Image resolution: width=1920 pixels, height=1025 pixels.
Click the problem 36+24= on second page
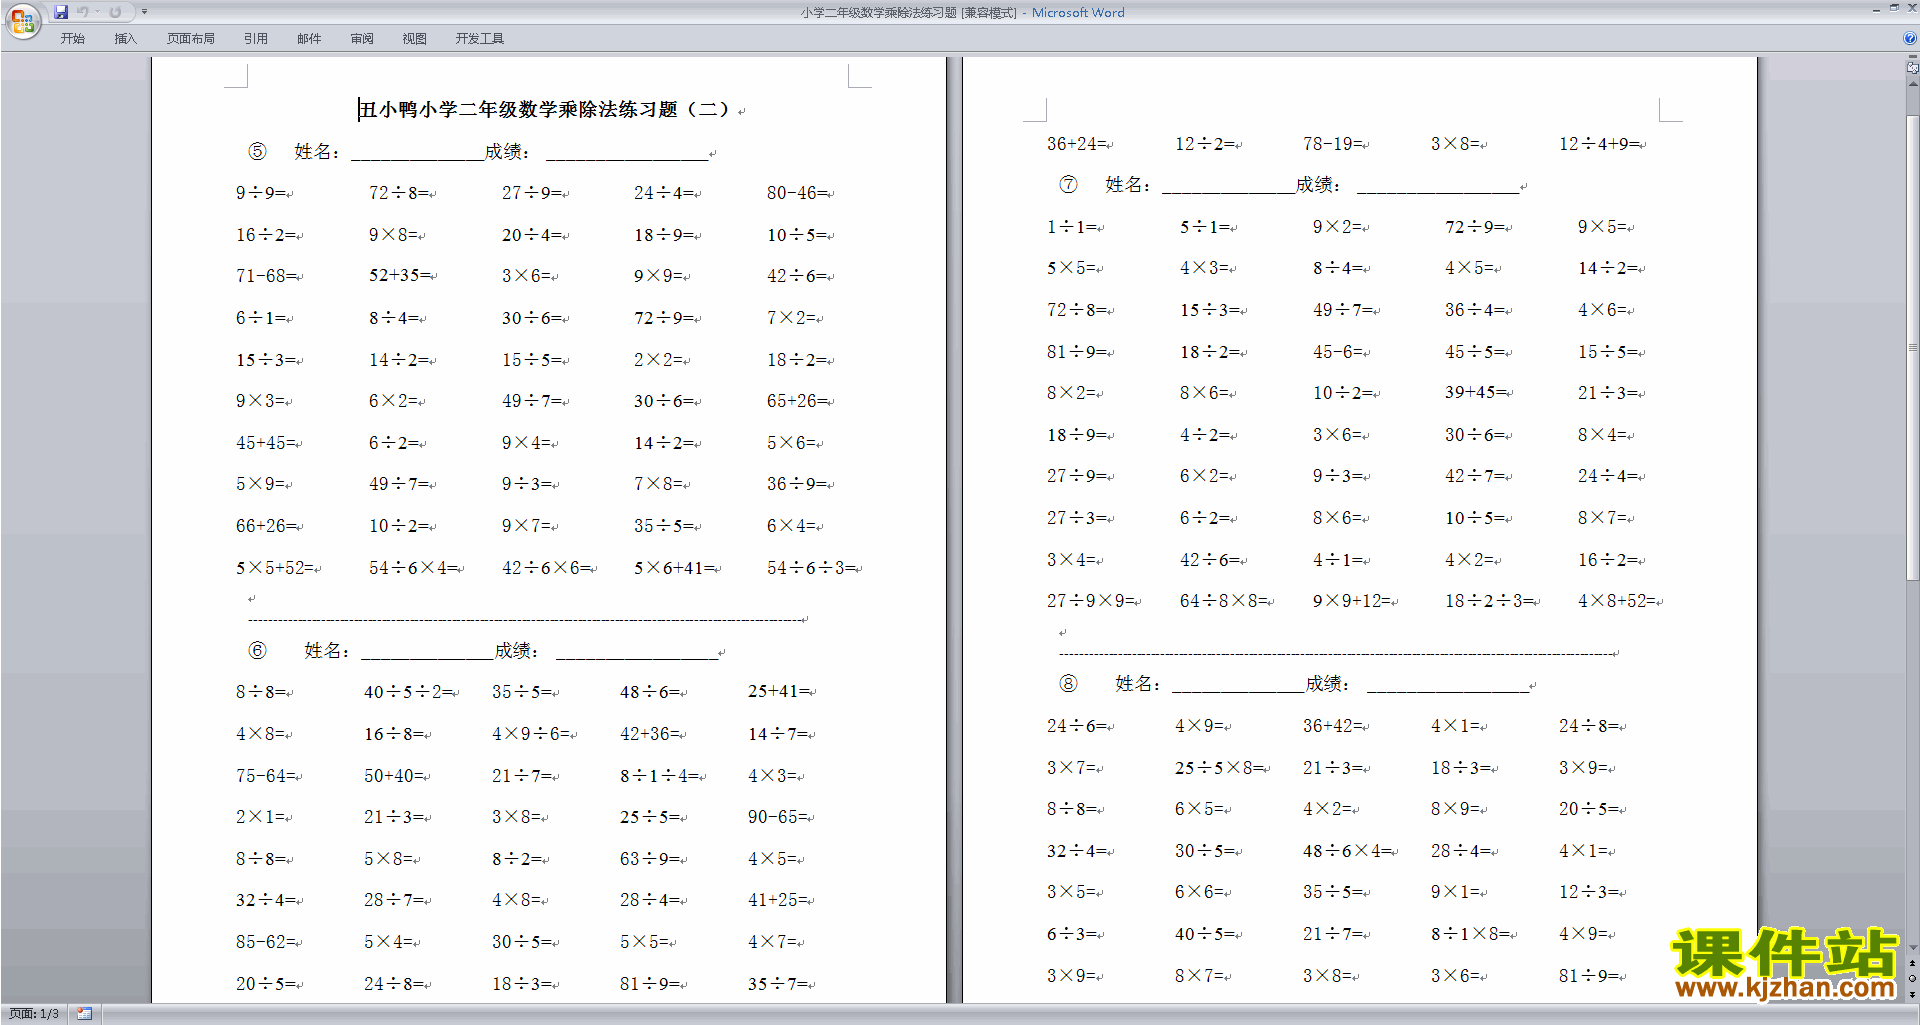pyautogui.click(x=1078, y=144)
